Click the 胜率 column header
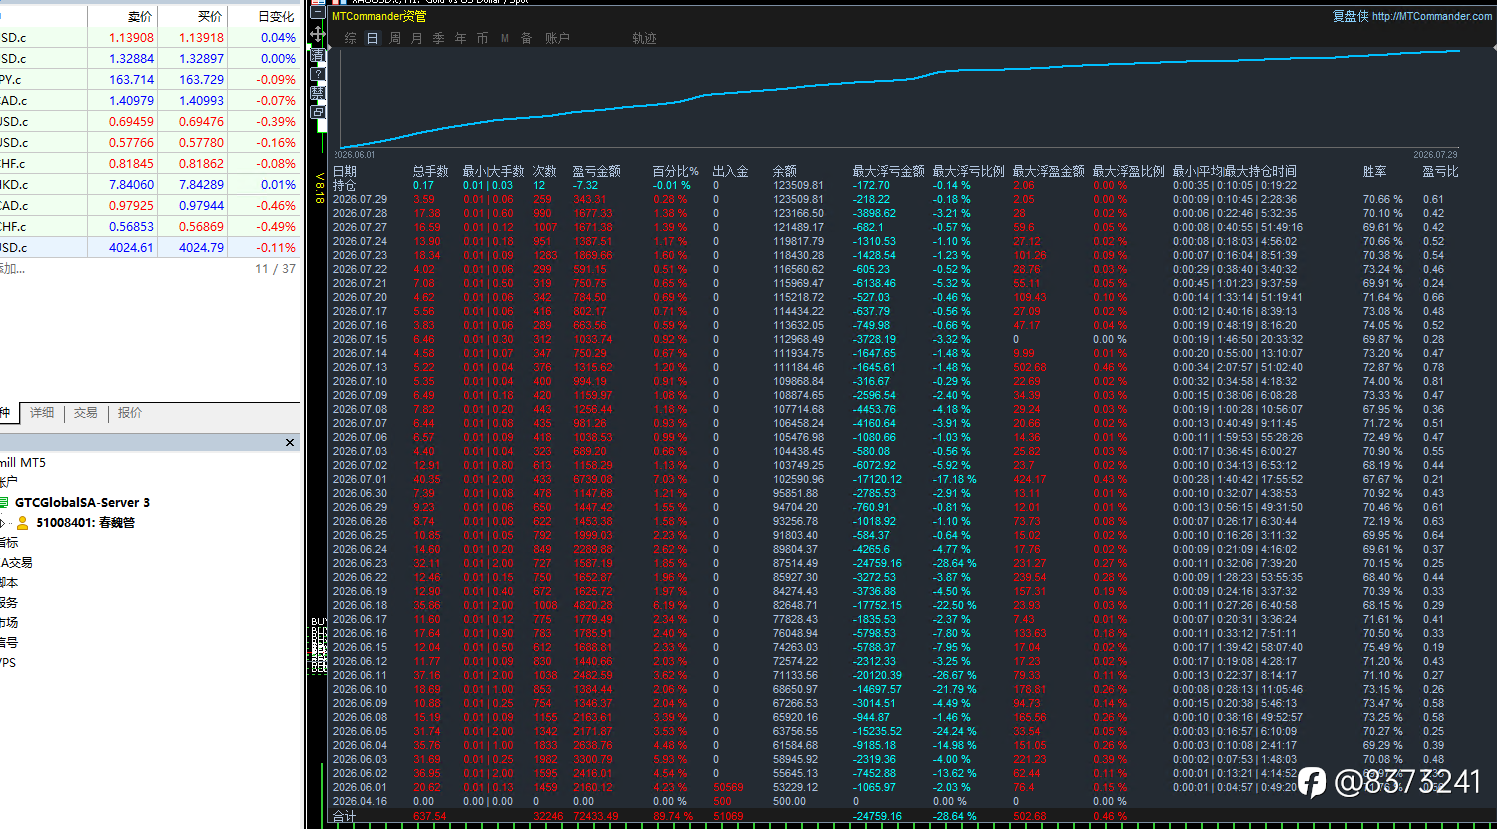 click(x=1375, y=171)
